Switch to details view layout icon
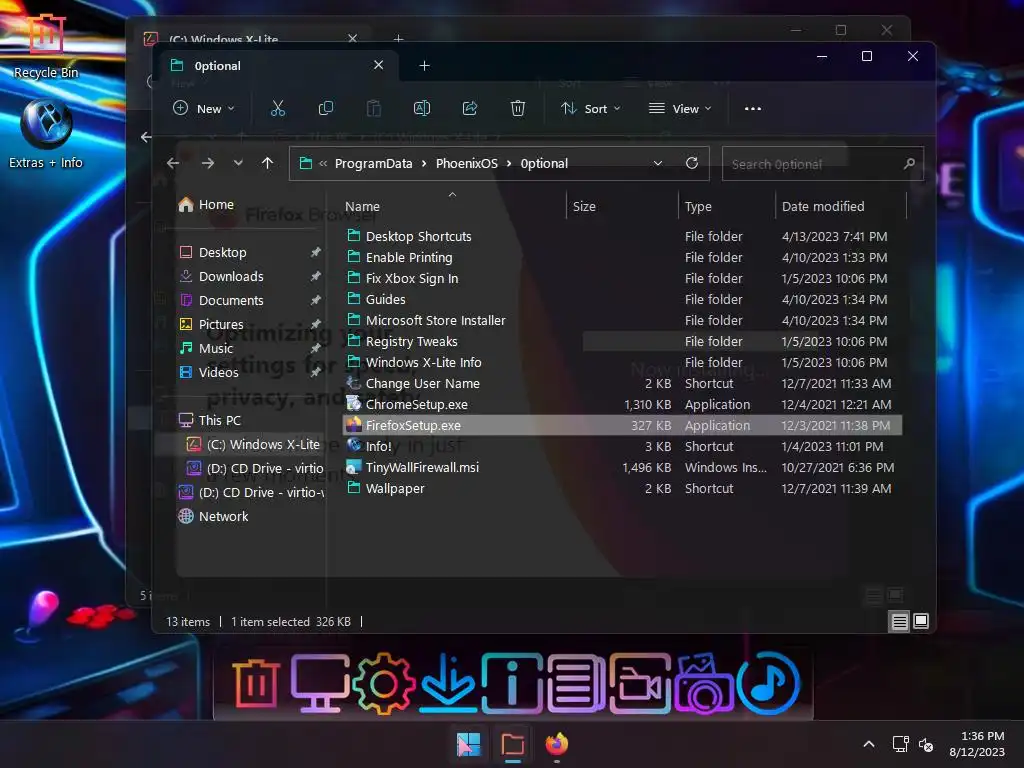This screenshot has width=1024, height=768. [899, 622]
